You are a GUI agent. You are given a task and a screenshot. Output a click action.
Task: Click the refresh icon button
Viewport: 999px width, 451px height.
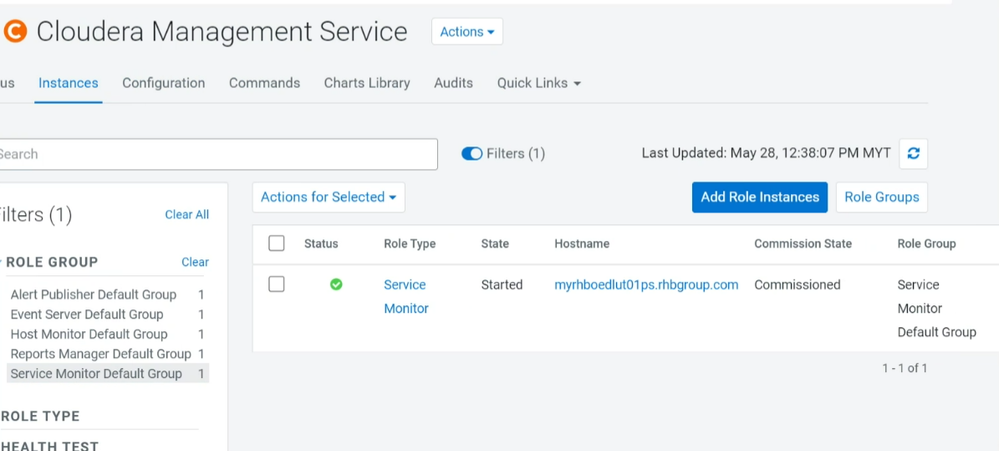click(913, 154)
